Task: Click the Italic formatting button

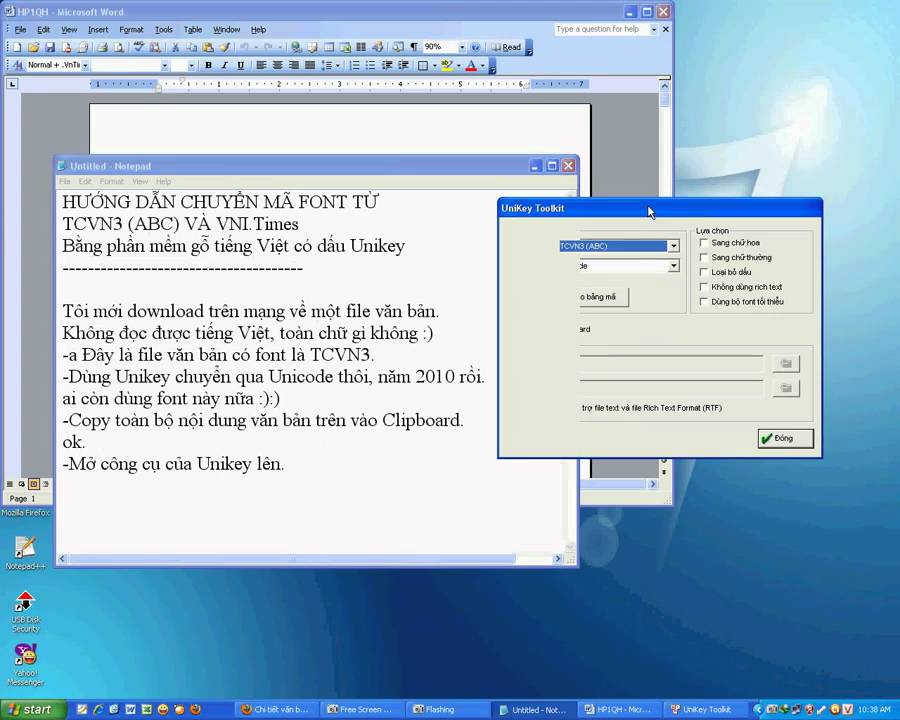Action: pyautogui.click(x=224, y=65)
